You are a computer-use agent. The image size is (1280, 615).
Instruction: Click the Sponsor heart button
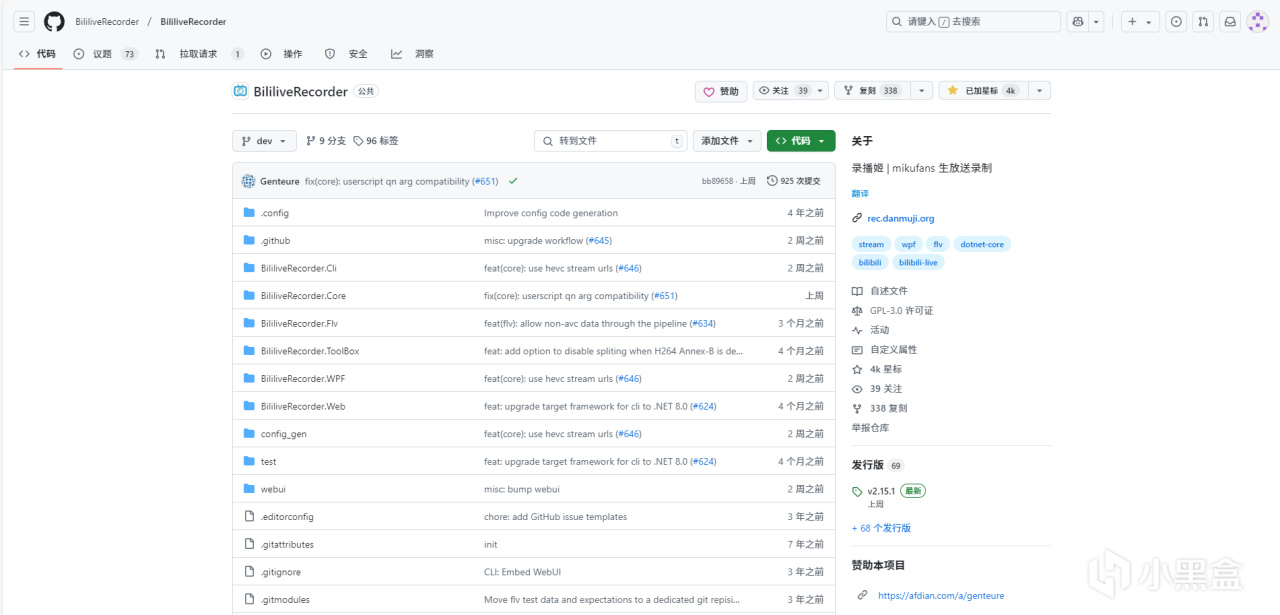[x=721, y=91]
